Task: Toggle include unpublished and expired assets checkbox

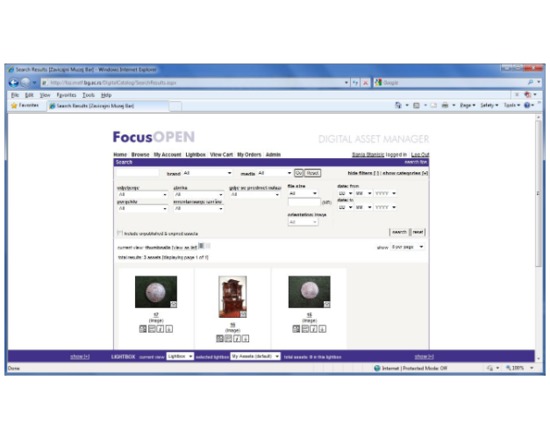Action: pyautogui.click(x=120, y=233)
